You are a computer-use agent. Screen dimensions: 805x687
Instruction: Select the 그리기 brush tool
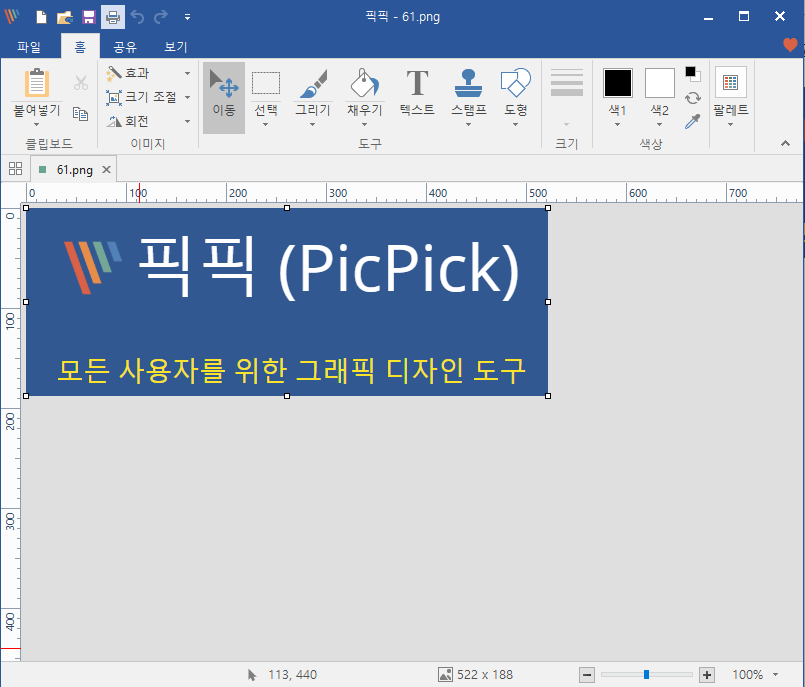tap(313, 91)
